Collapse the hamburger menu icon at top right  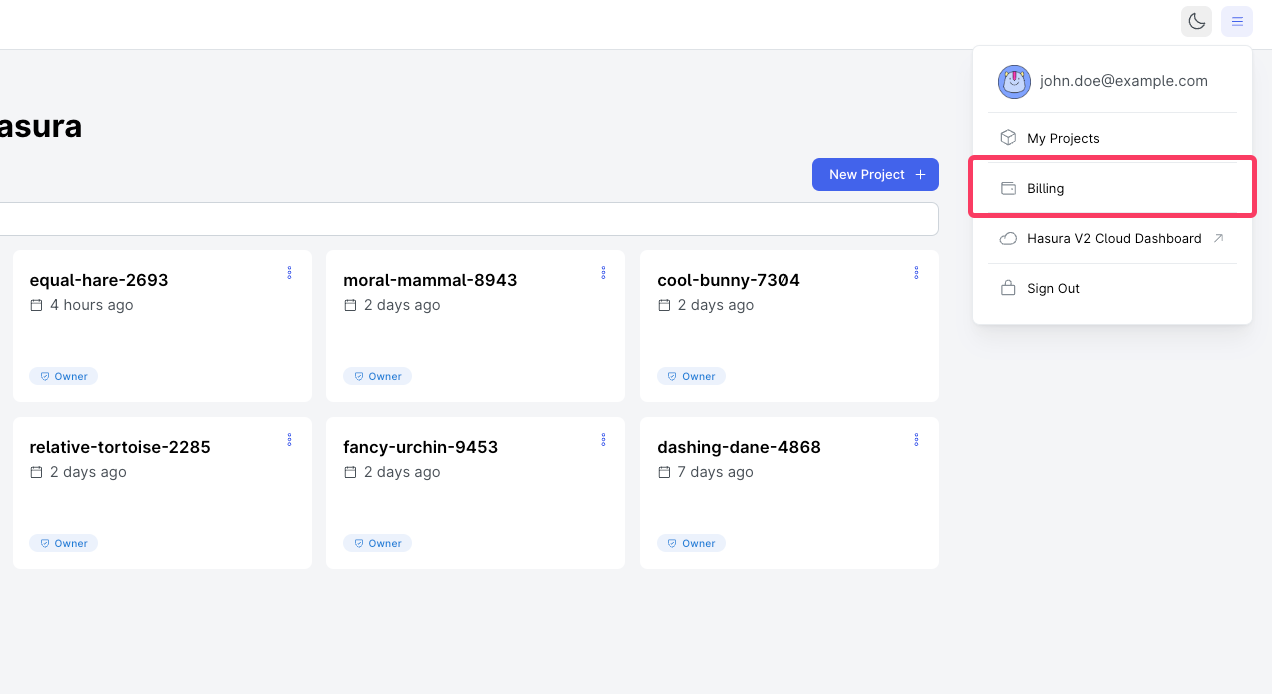1237,21
